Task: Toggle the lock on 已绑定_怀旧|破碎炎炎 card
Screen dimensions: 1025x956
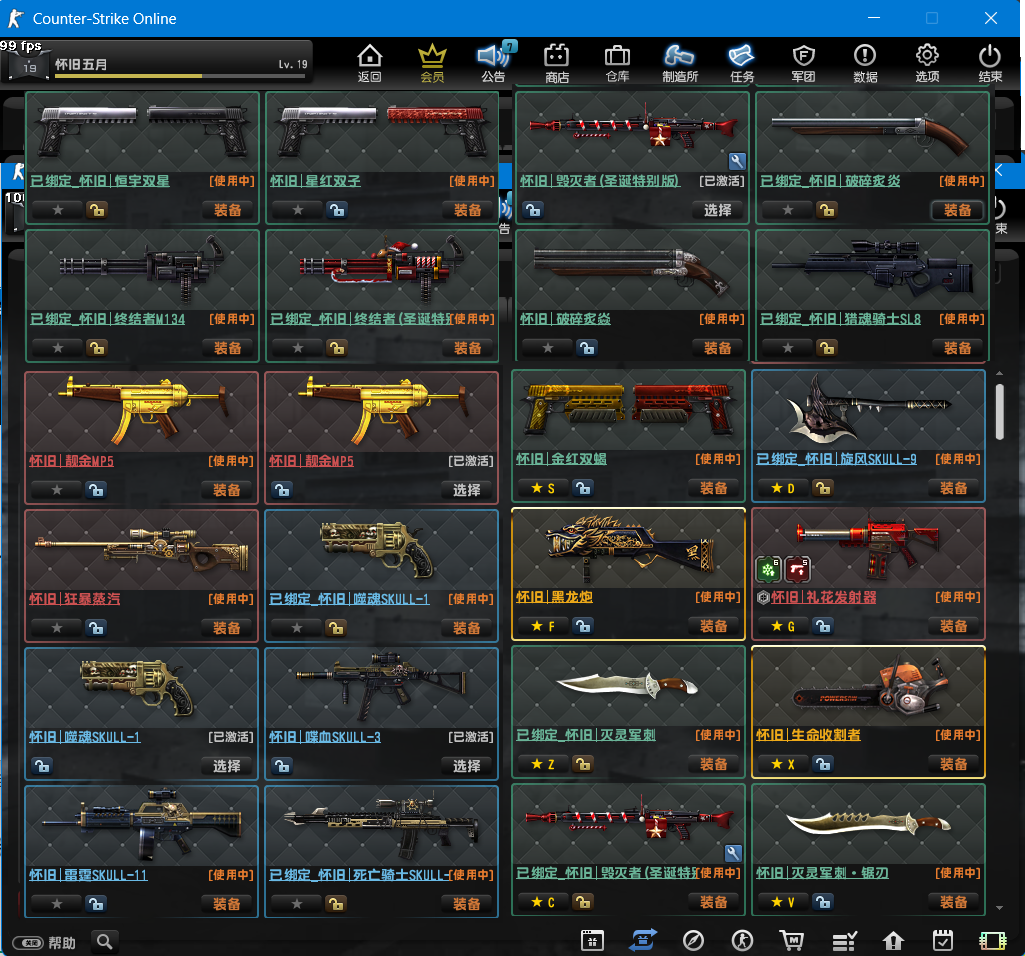Action: [x=826, y=210]
